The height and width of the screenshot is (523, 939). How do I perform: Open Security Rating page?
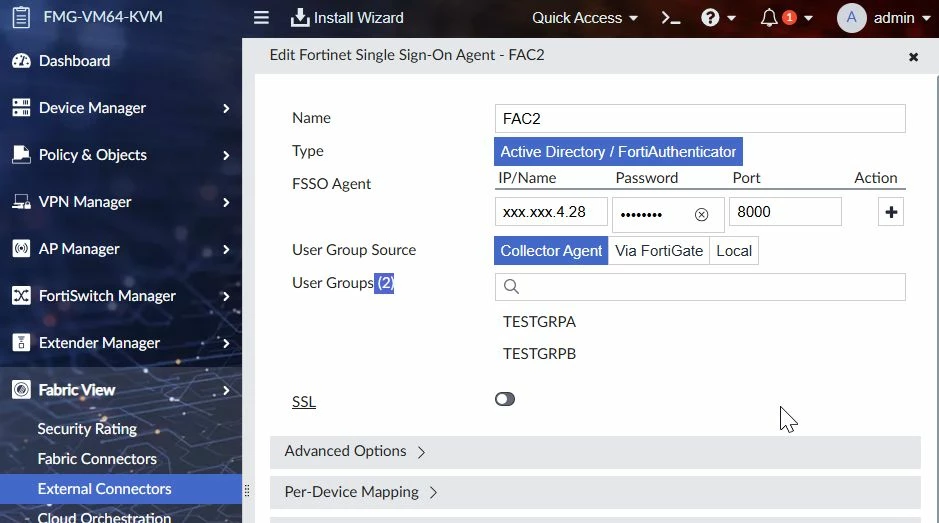(87, 429)
